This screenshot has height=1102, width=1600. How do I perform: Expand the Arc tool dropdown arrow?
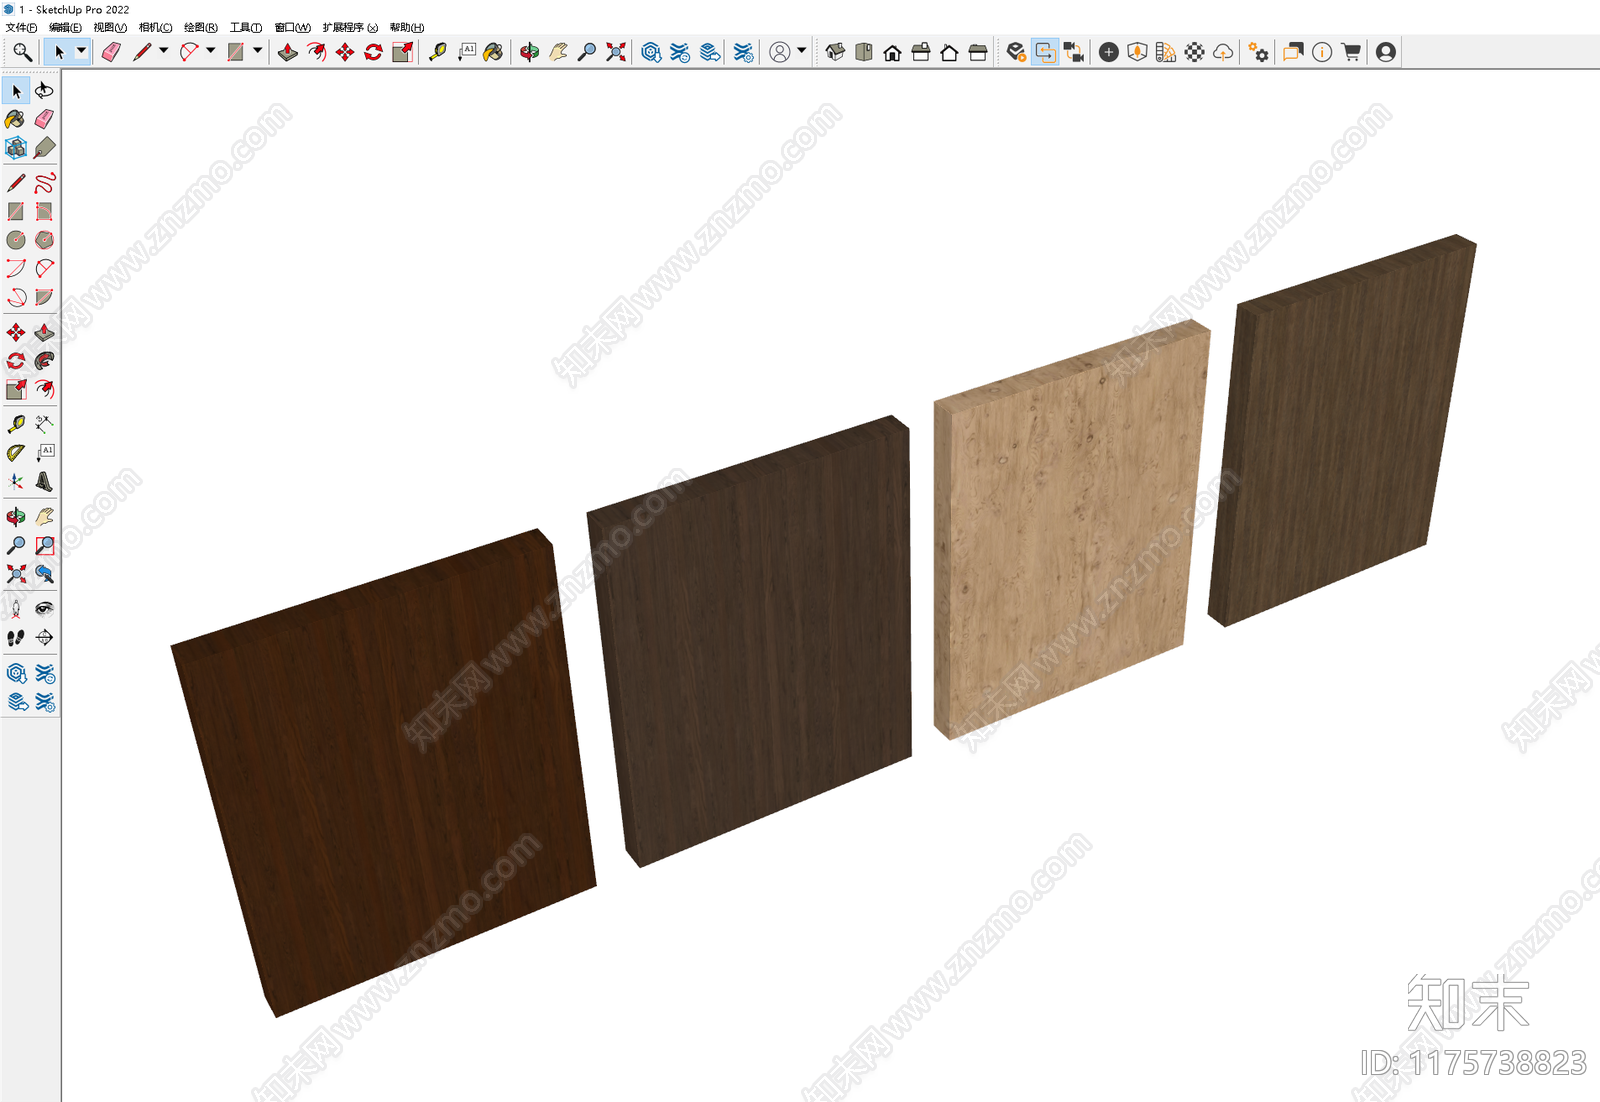point(210,51)
